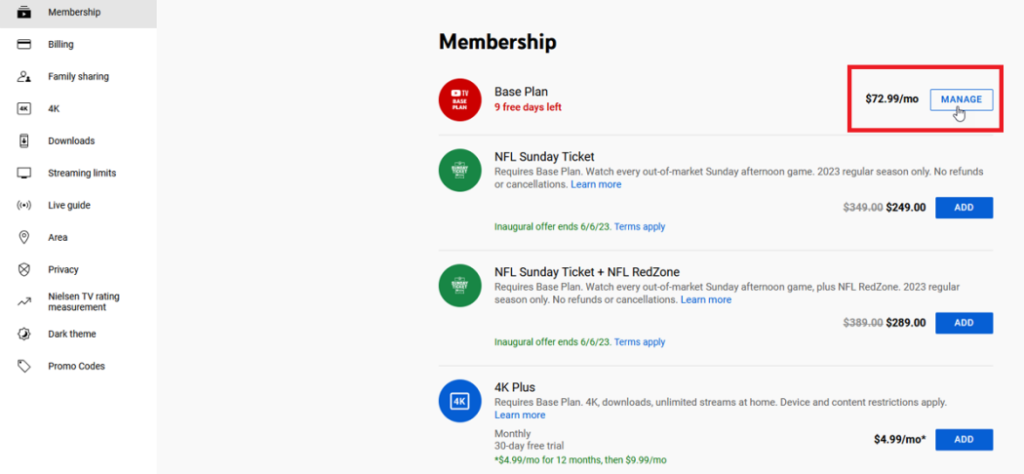Open the Membership settings tab

coord(74,12)
